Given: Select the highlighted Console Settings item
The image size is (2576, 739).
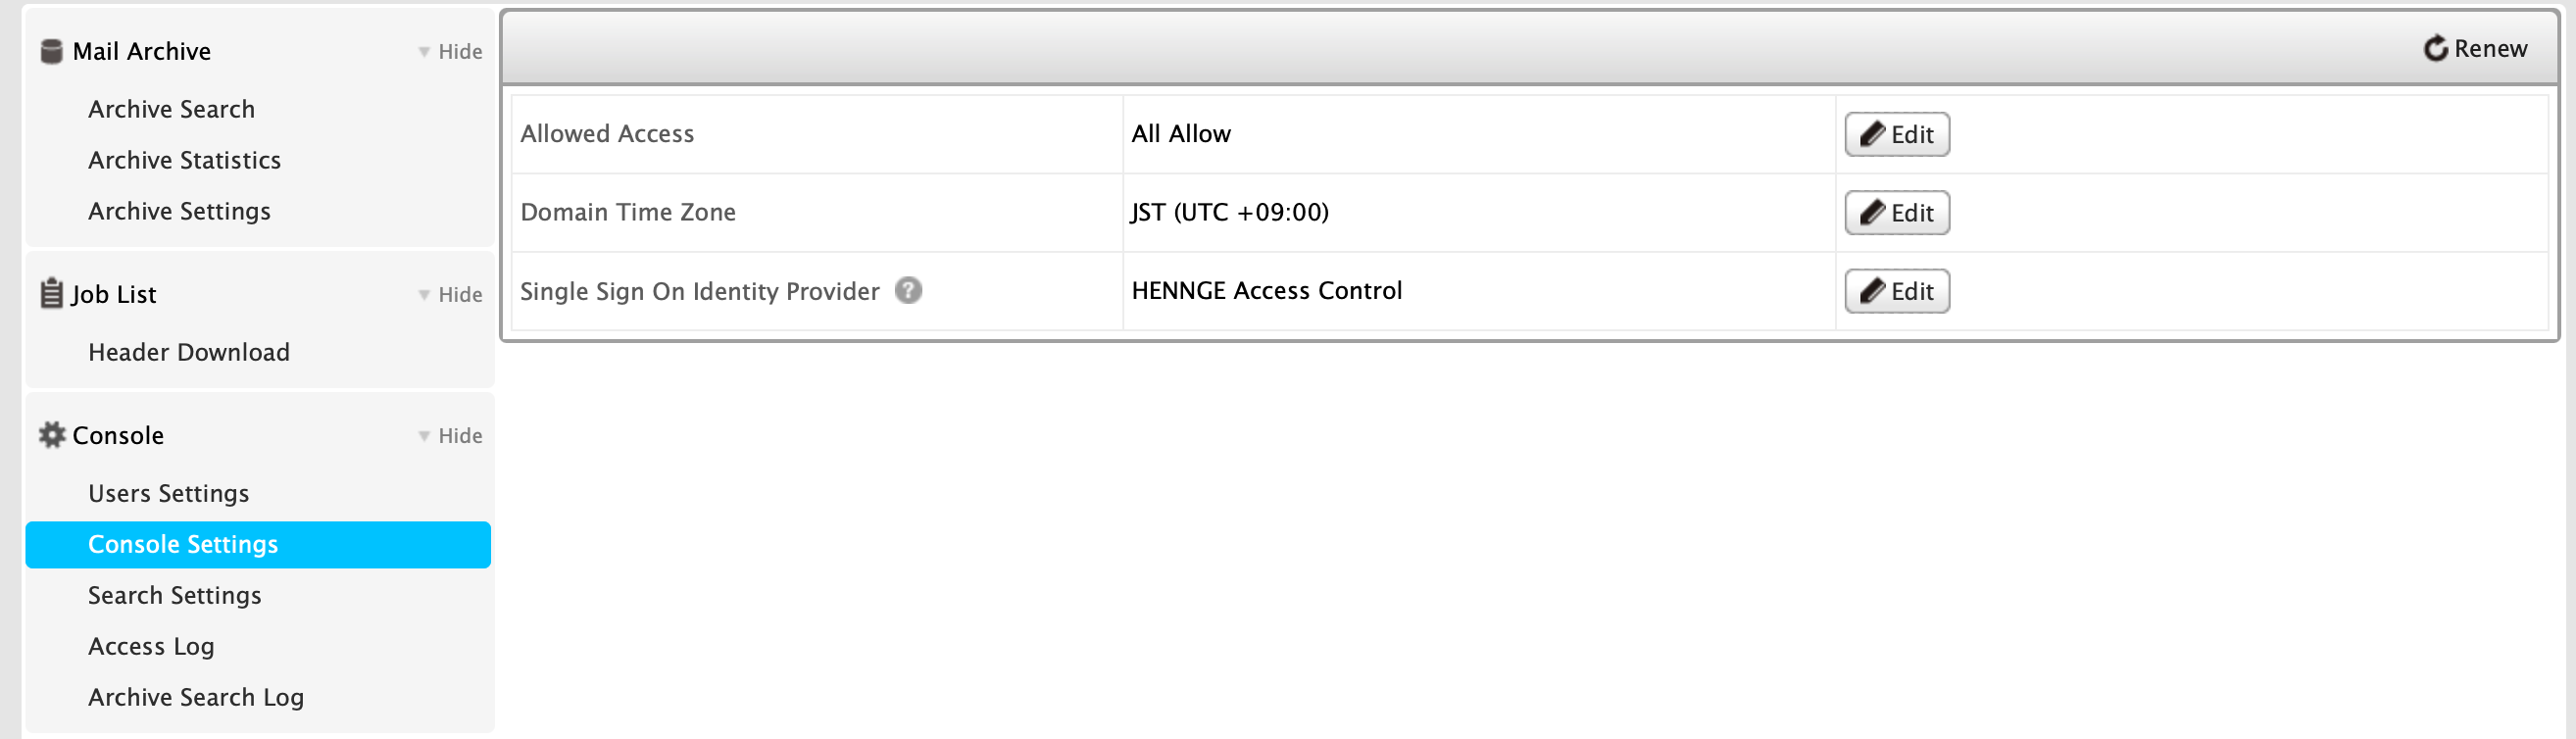Looking at the screenshot, I should (258, 545).
